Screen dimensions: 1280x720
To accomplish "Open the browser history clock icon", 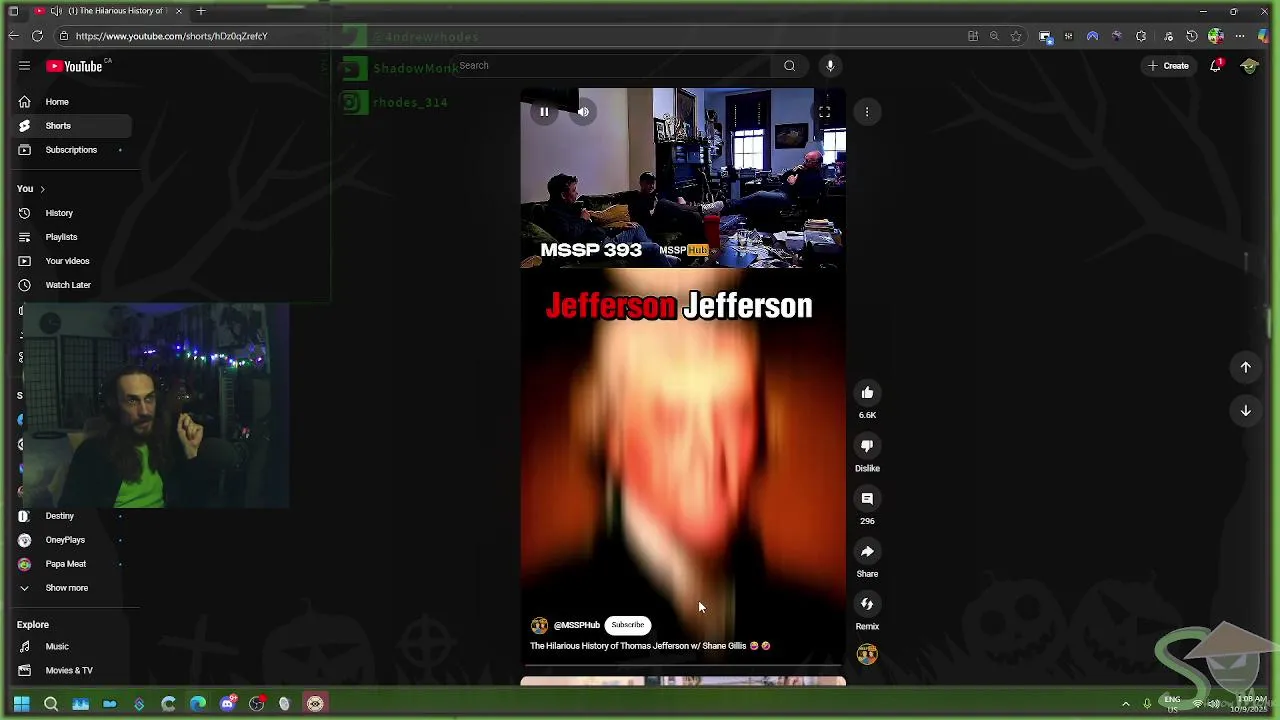I will (1191, 36).
